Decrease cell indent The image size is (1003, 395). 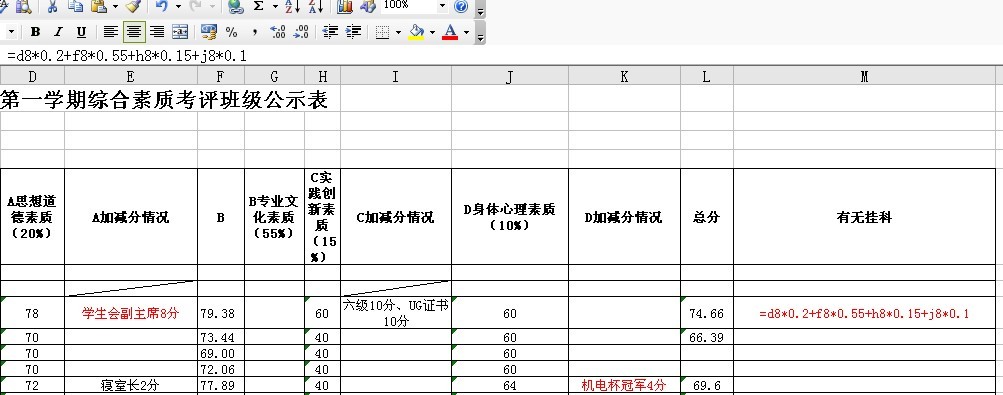coord(330,31)
